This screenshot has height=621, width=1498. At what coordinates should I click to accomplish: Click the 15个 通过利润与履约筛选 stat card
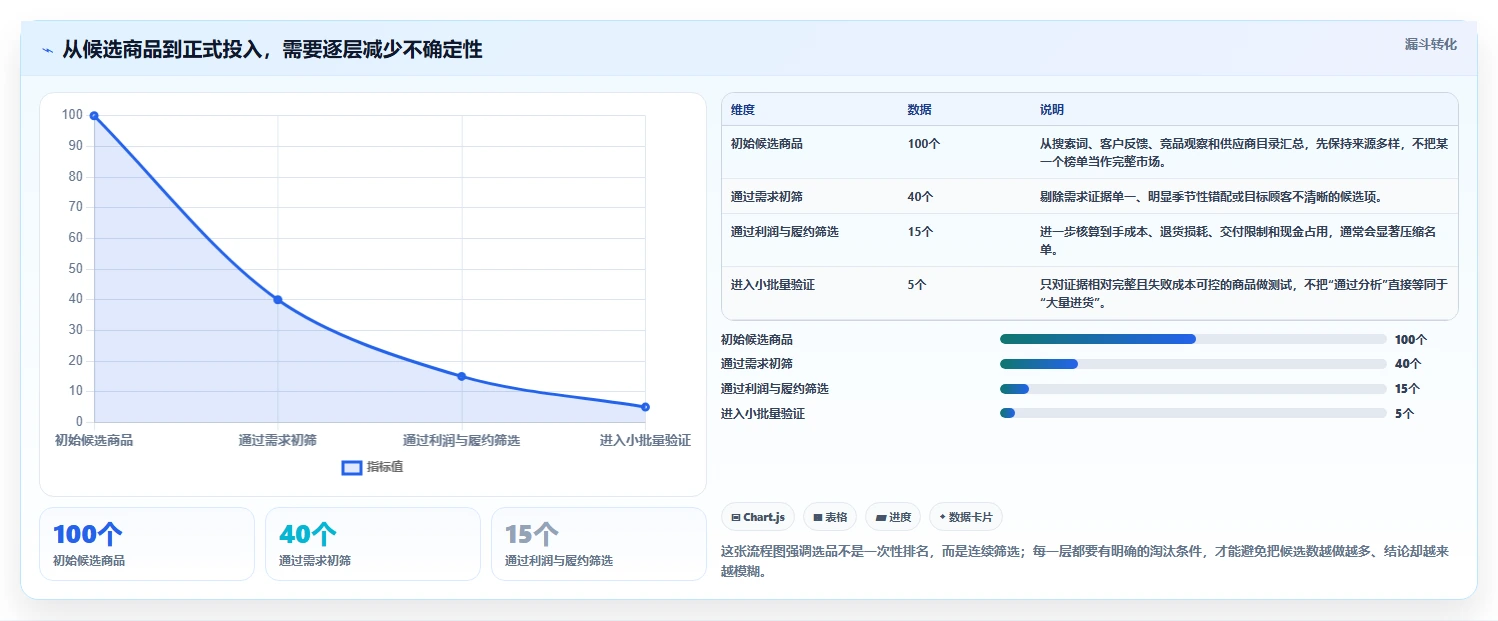pos(599,544)
